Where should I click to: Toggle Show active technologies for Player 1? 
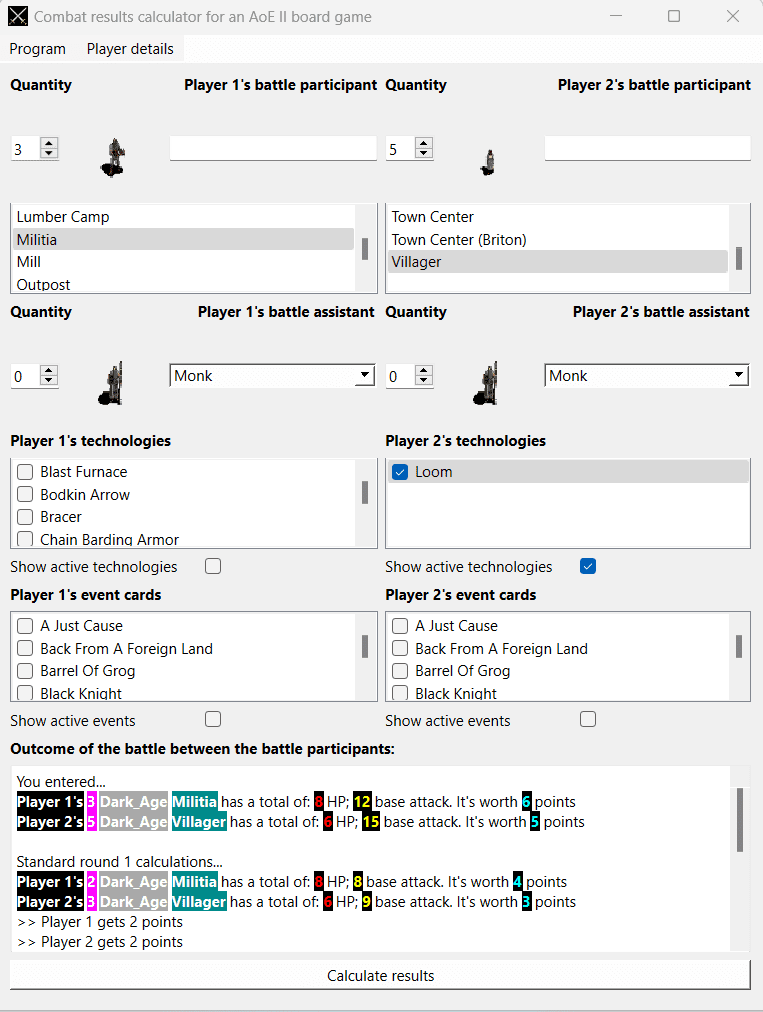click(x=212, y=566)
